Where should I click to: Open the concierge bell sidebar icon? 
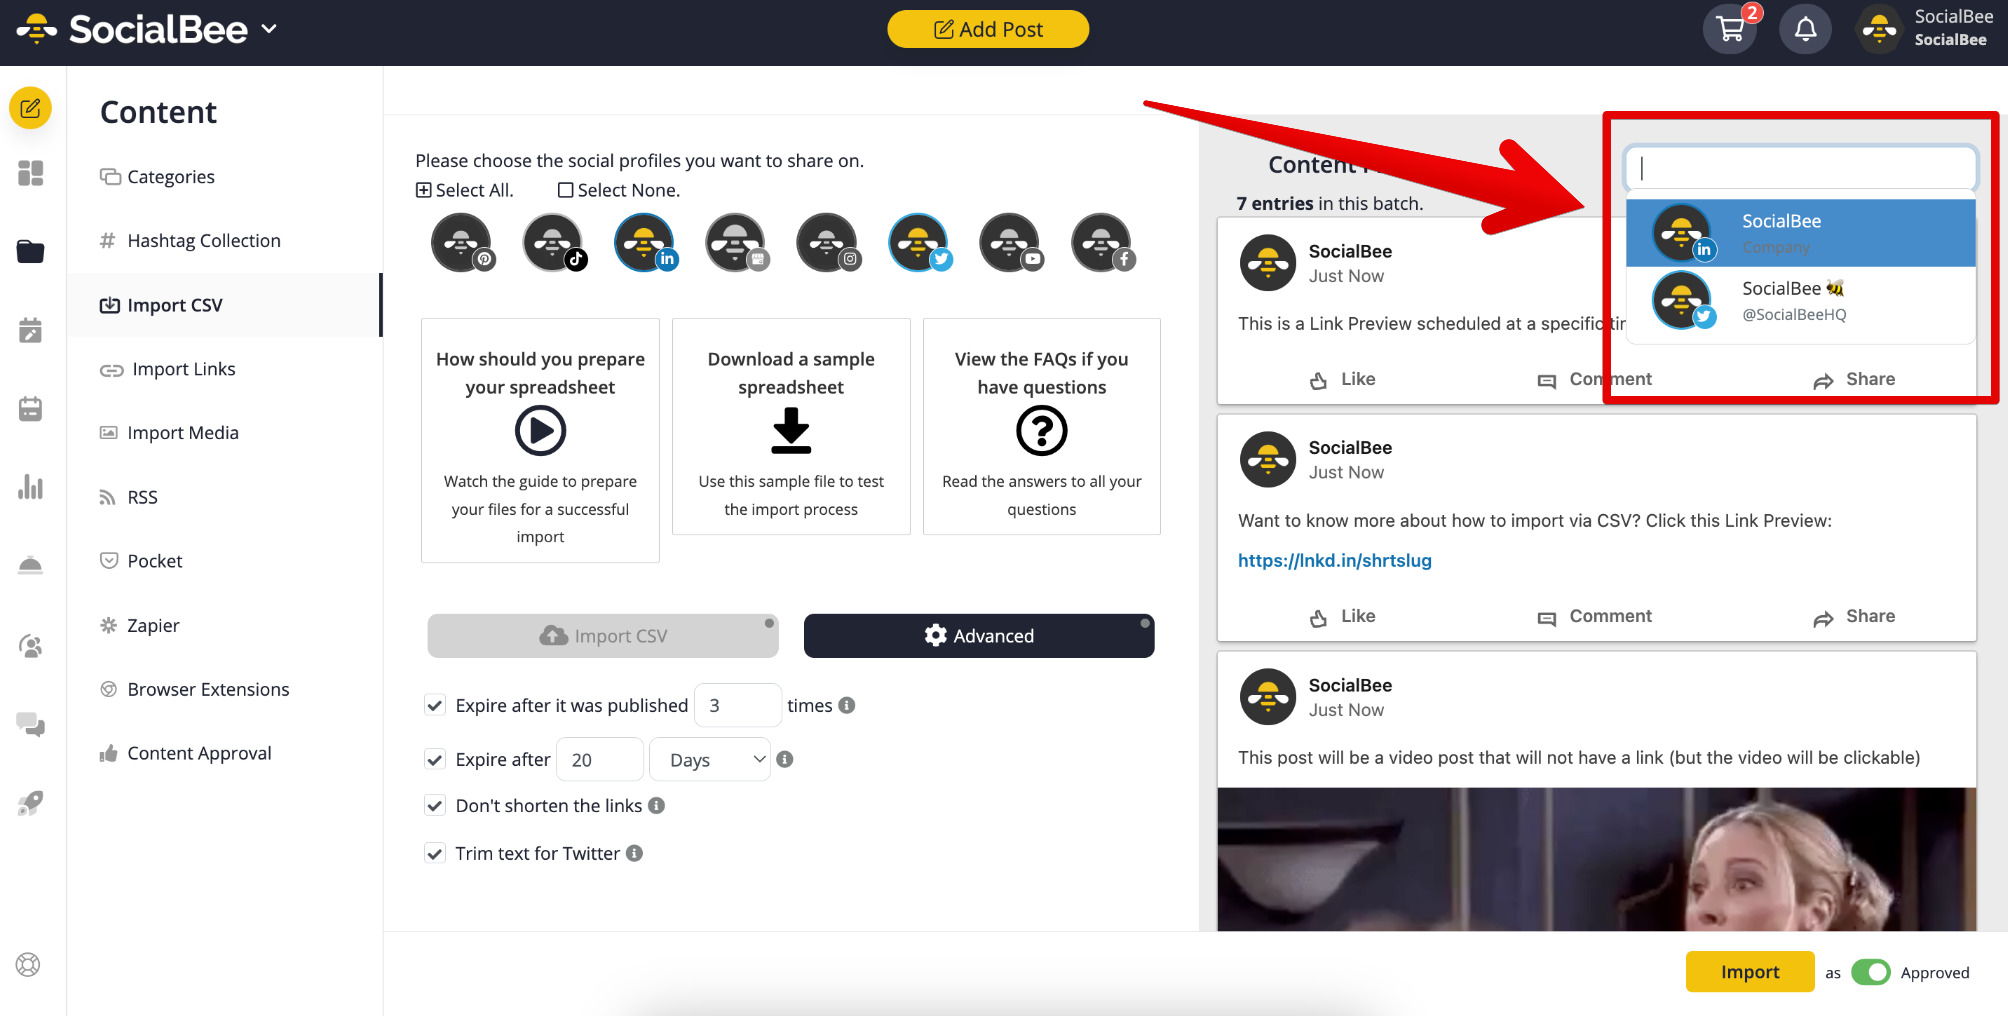[x=30, y=565]
